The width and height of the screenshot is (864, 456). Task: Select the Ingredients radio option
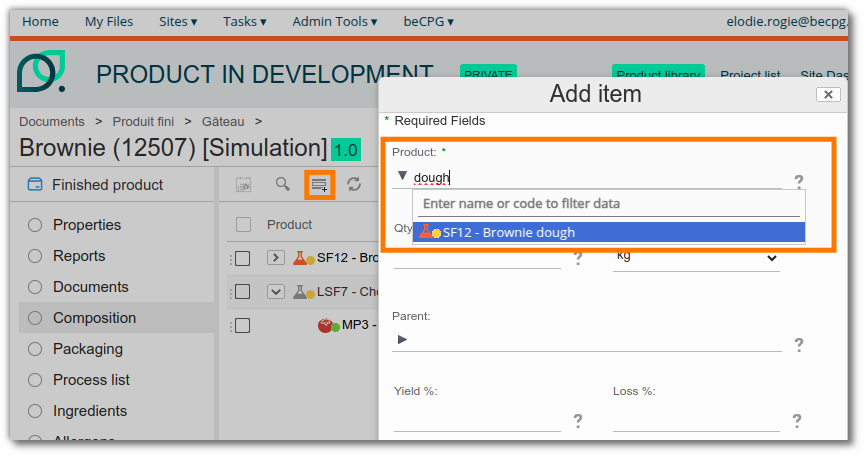point(35,411)
